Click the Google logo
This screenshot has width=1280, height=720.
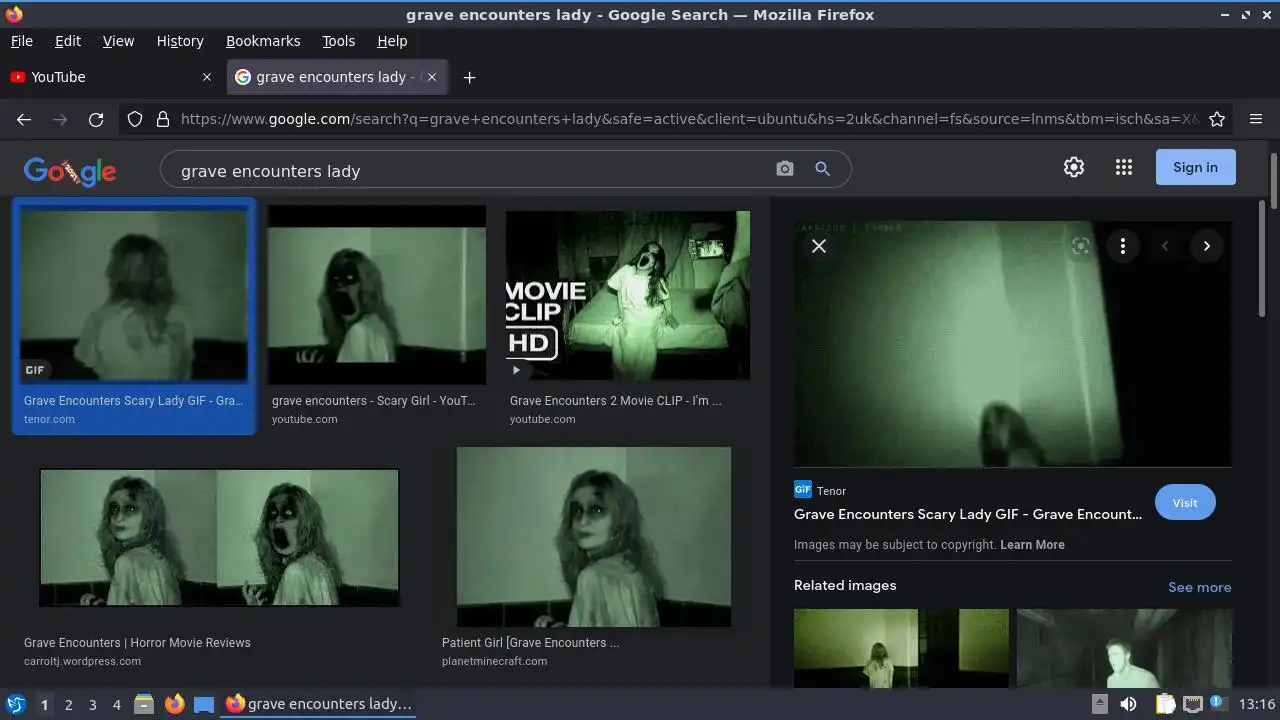(x=70, y=171)
